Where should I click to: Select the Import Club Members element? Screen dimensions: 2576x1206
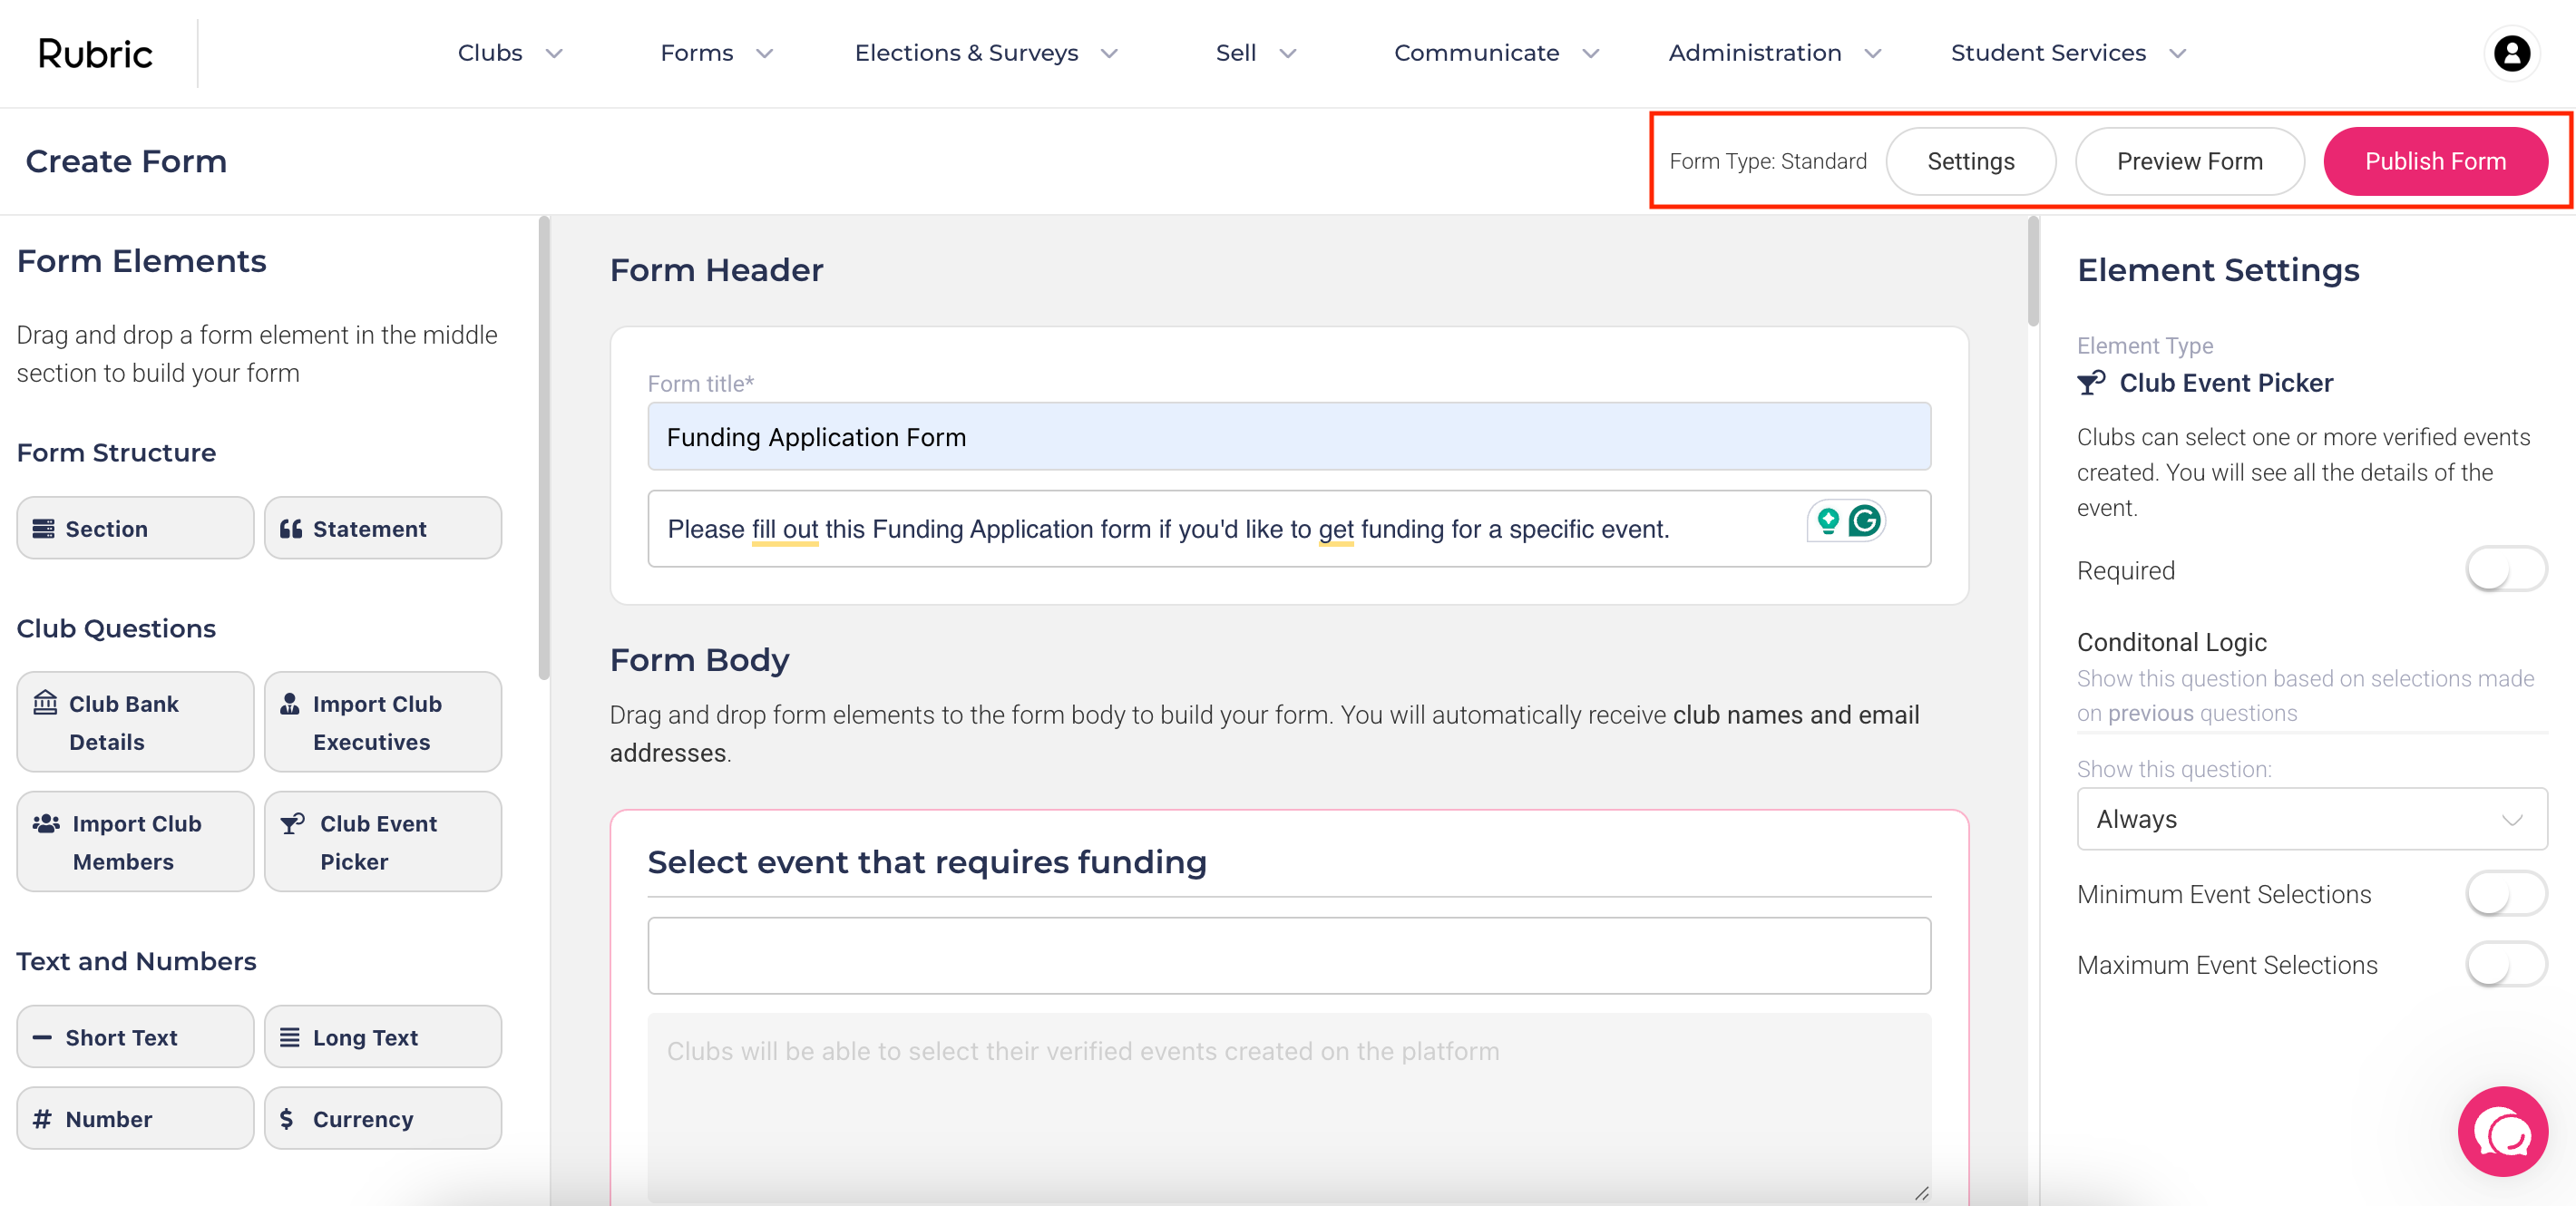point(135,842)
